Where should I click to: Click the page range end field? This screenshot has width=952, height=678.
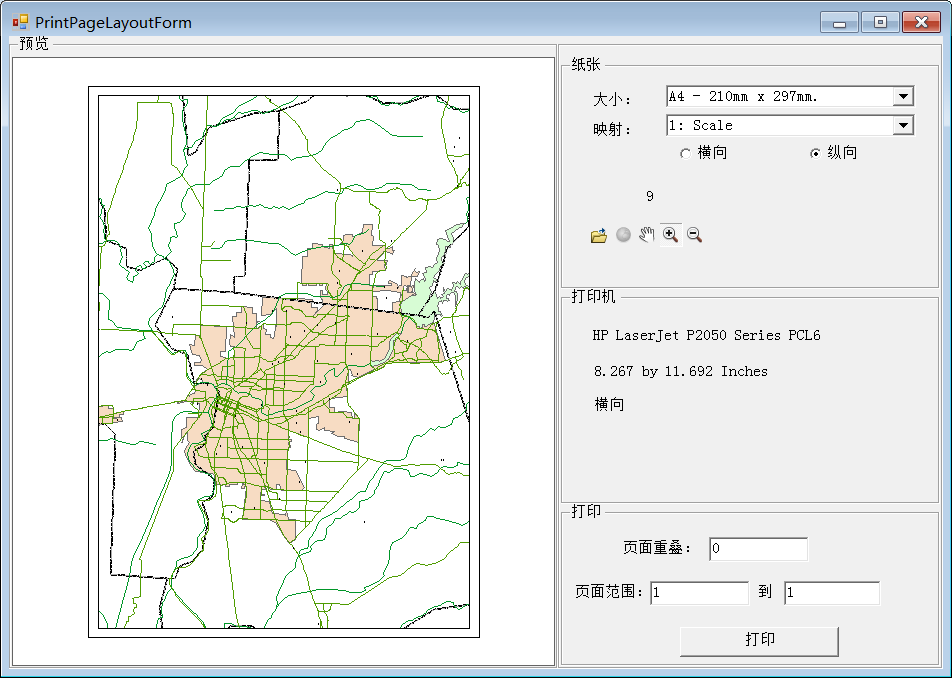pyautogui.click(x=831, y=593)
